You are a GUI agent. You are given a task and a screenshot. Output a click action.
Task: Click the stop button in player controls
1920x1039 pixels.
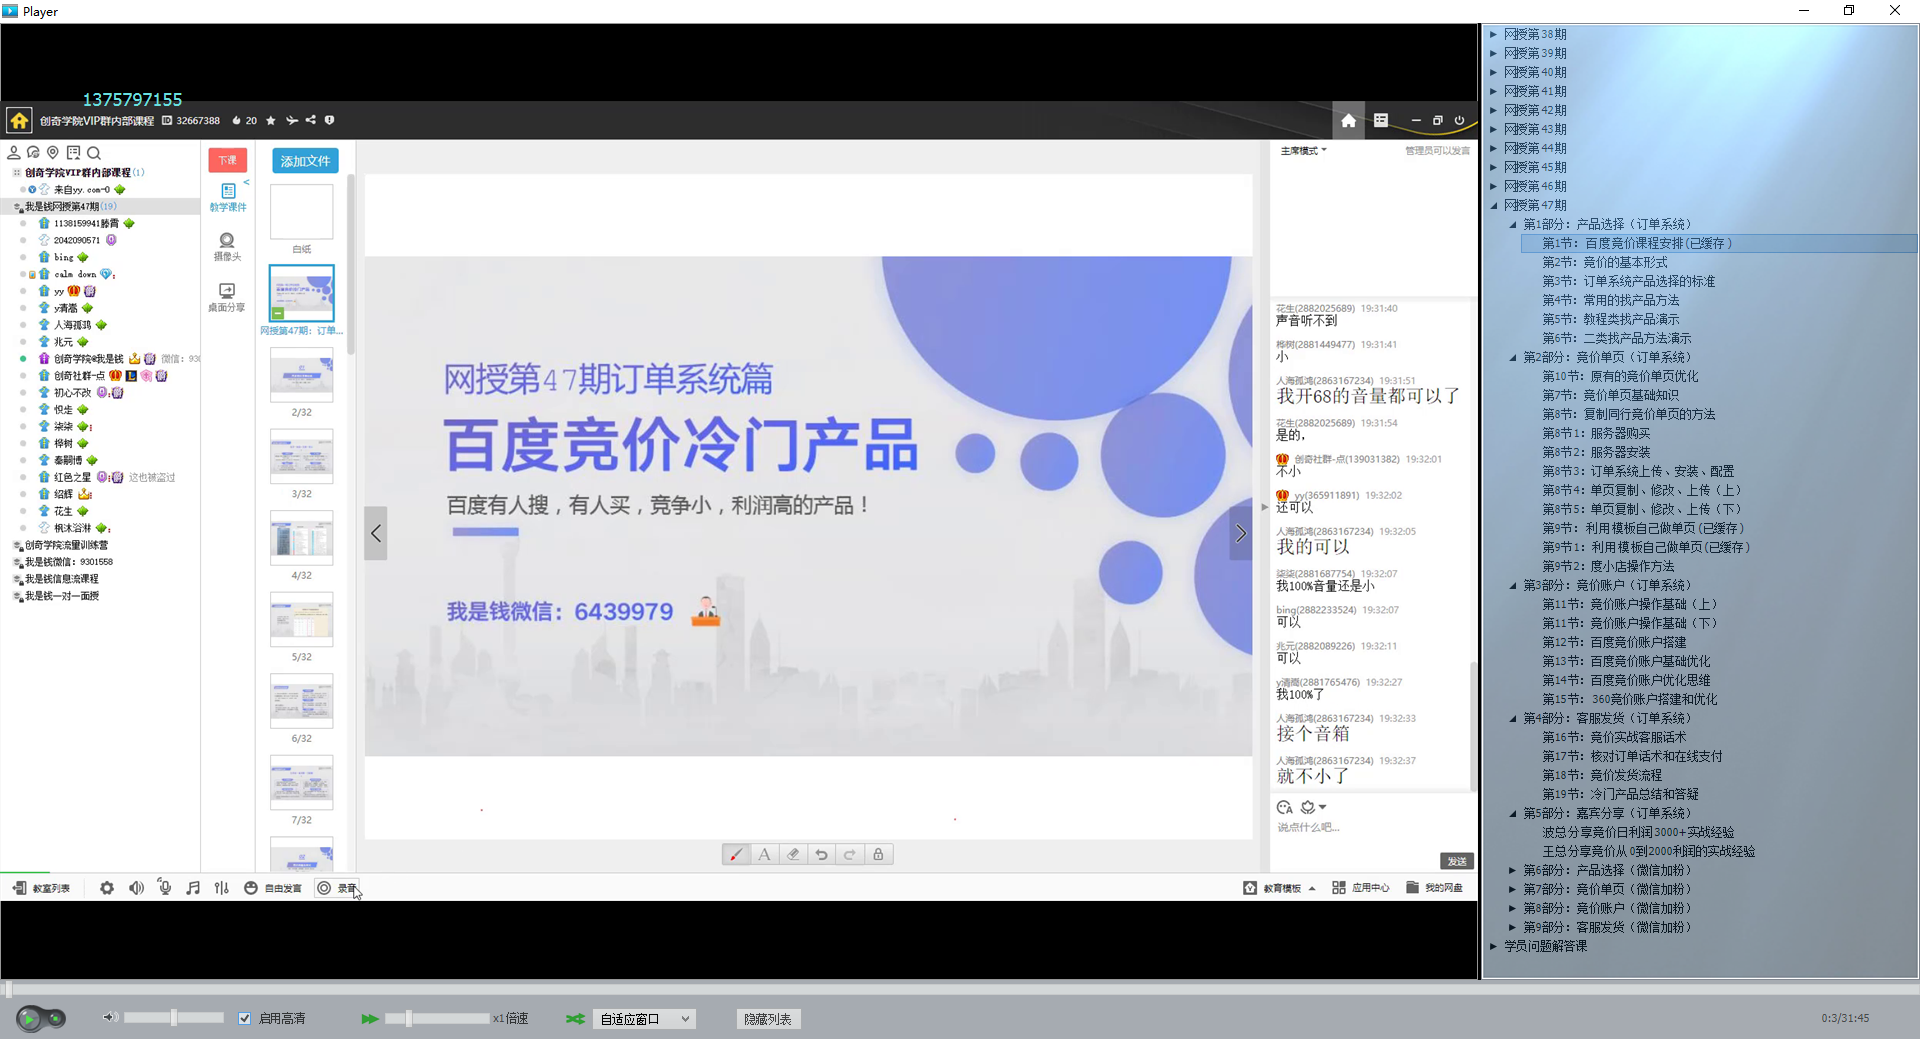[x=56, y=1019]
